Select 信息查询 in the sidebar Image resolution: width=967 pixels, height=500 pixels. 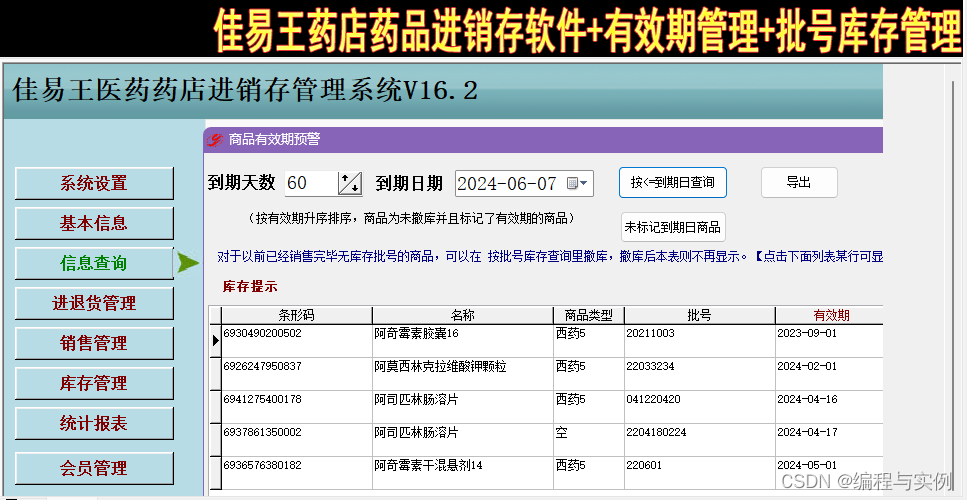(94, 263)
